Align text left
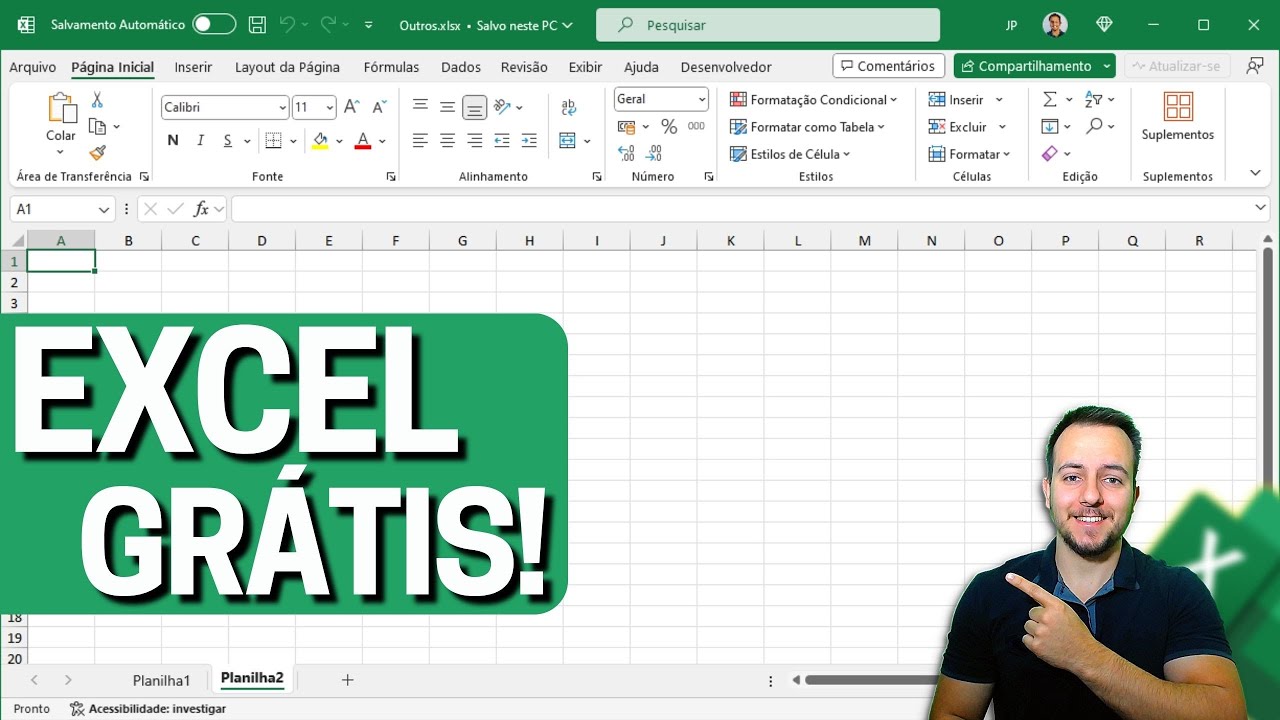Screen dimensions: 1280x720 [420, 141]
